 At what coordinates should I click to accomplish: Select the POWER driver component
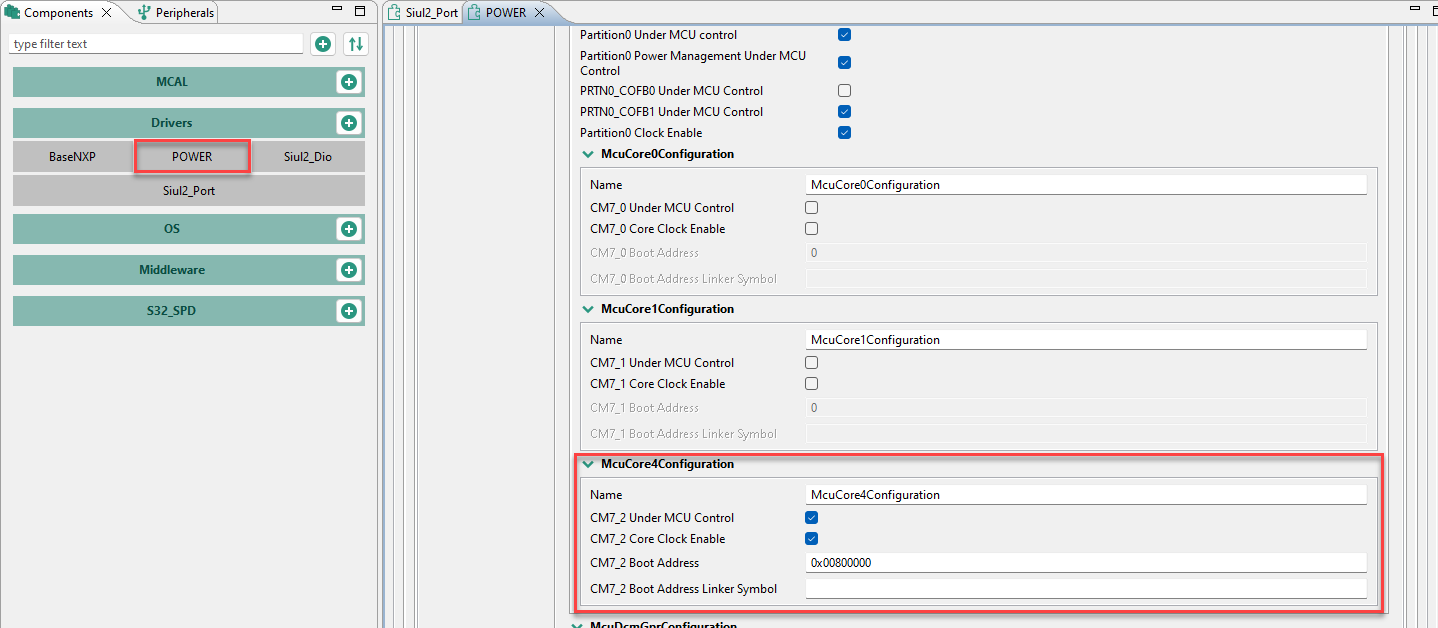(192, 157)
